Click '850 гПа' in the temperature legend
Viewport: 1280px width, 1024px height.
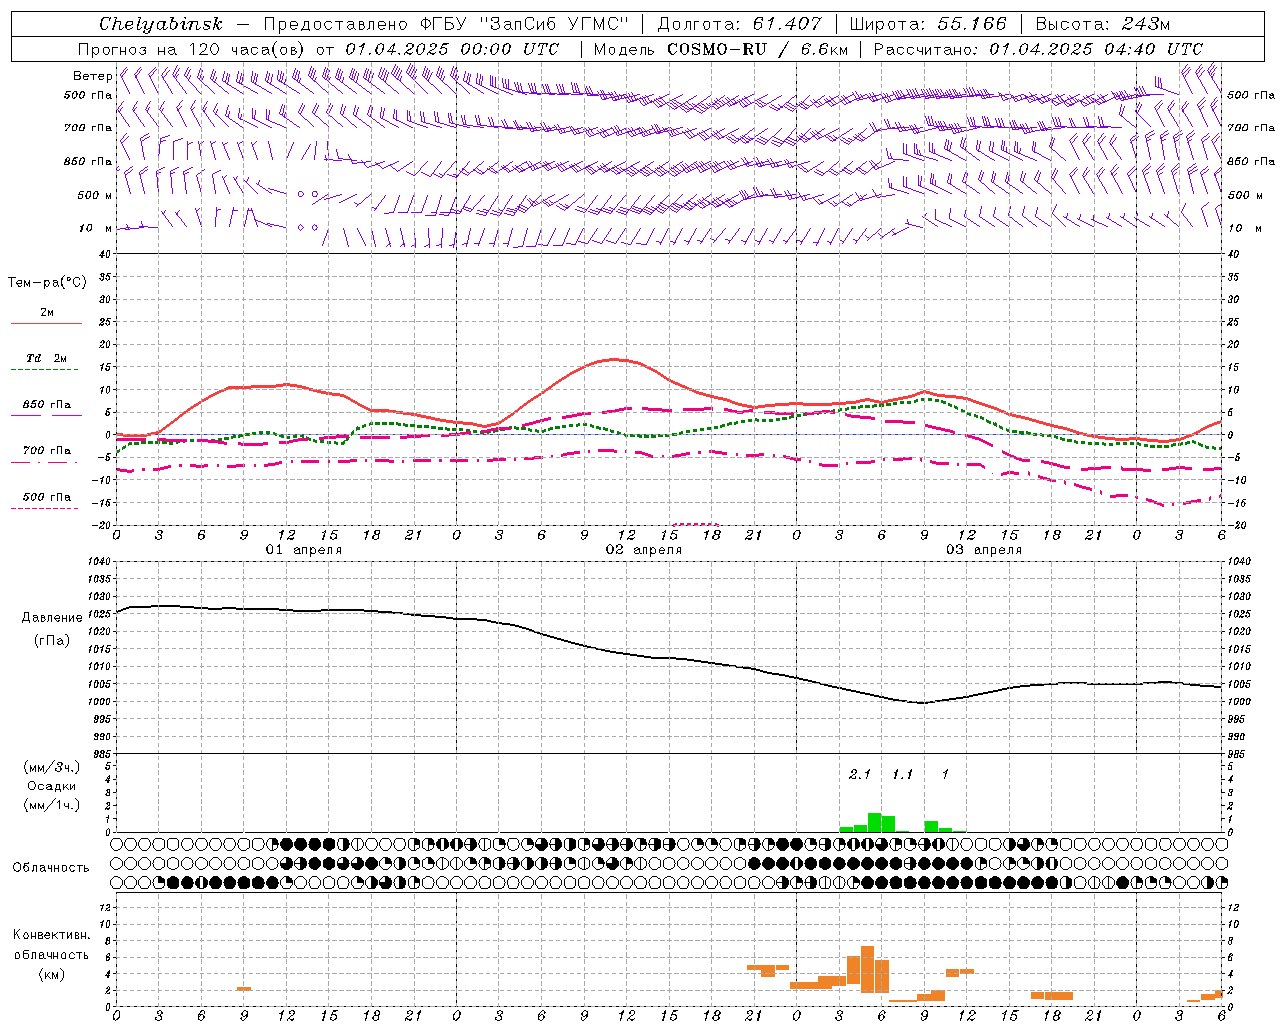pyautogui.click(x=47, y=405)
